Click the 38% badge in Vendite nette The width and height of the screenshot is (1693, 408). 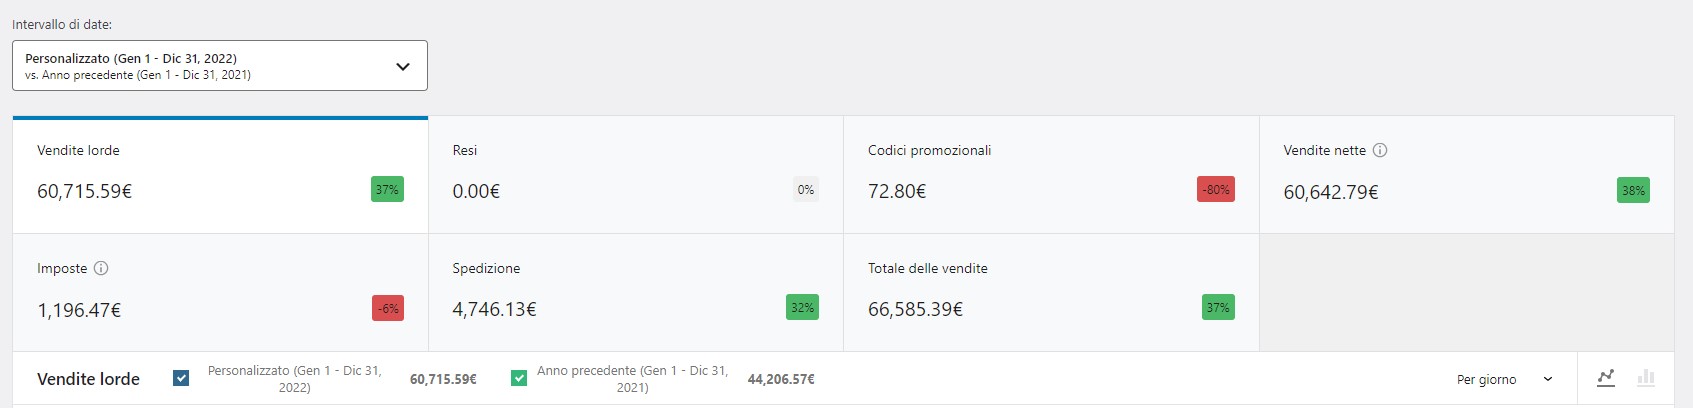pyautogui.click(x=1633, y=190)
